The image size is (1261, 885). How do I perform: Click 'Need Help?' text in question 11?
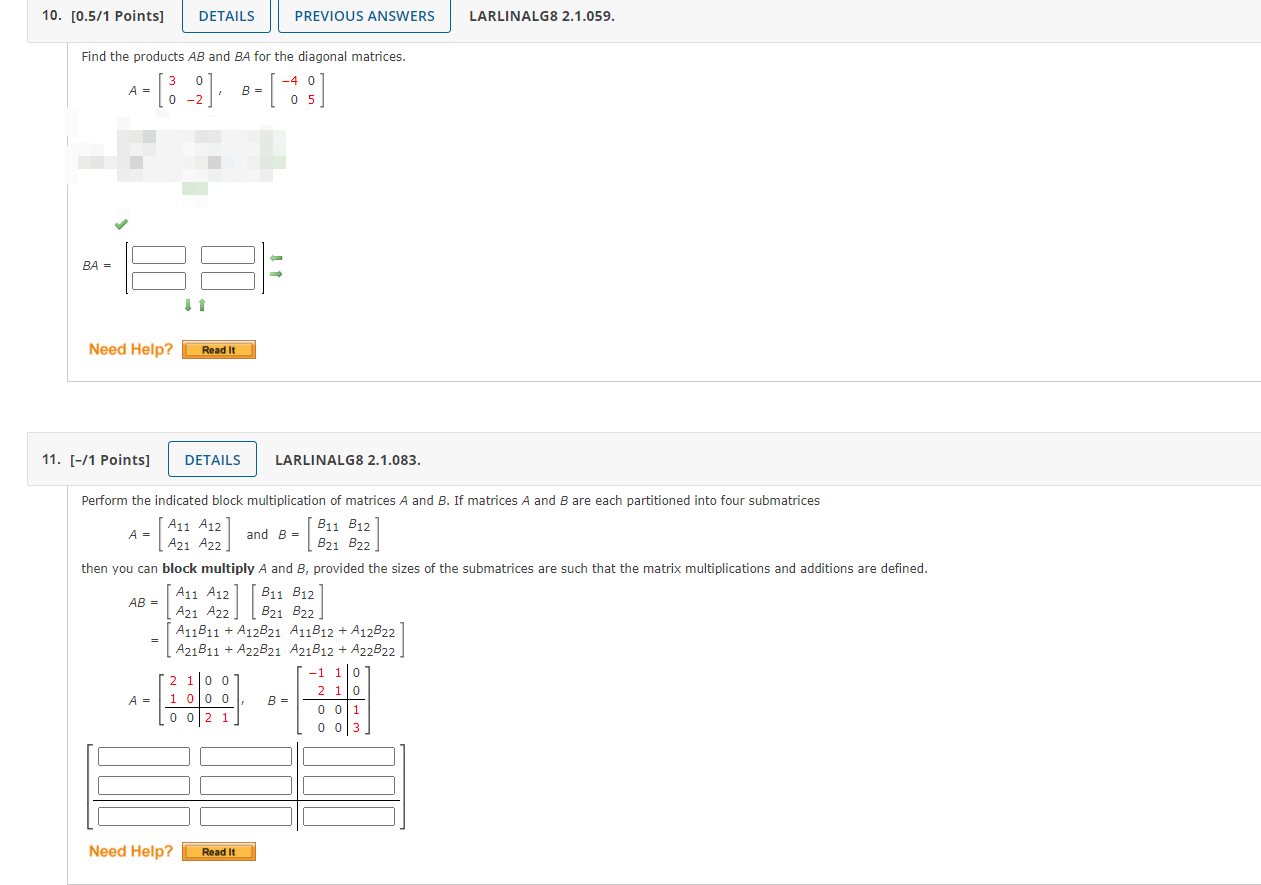[x=131, y=851]
